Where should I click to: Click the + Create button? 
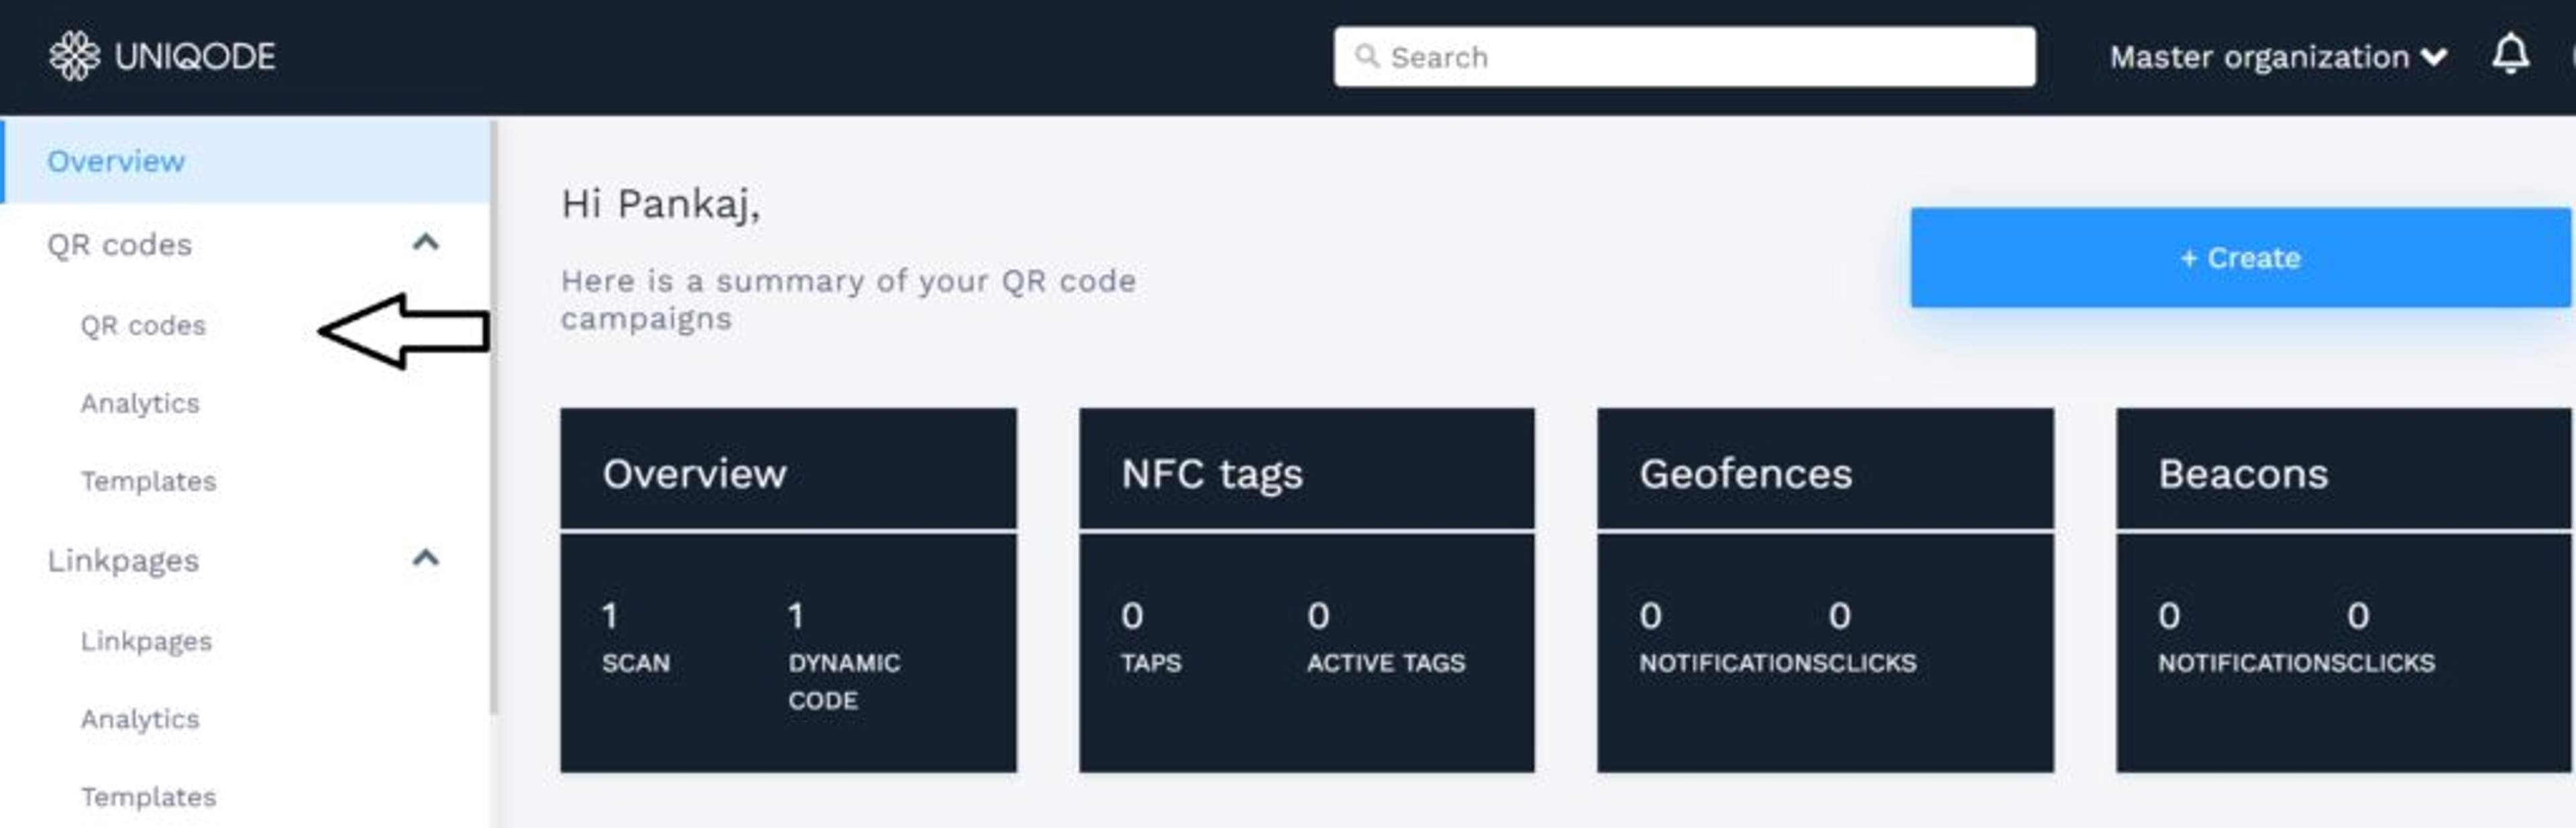(2240, 258)
